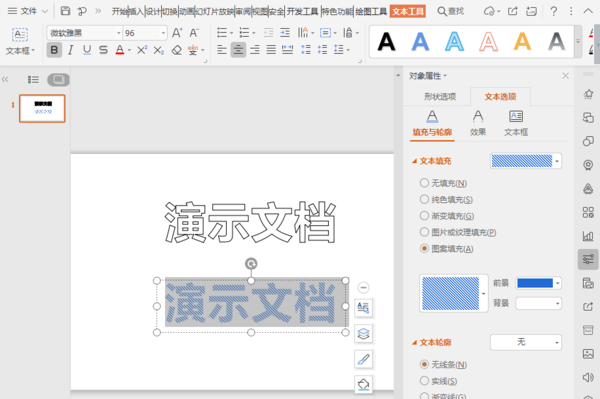Click the undo arrow icon

pos(82,11)
